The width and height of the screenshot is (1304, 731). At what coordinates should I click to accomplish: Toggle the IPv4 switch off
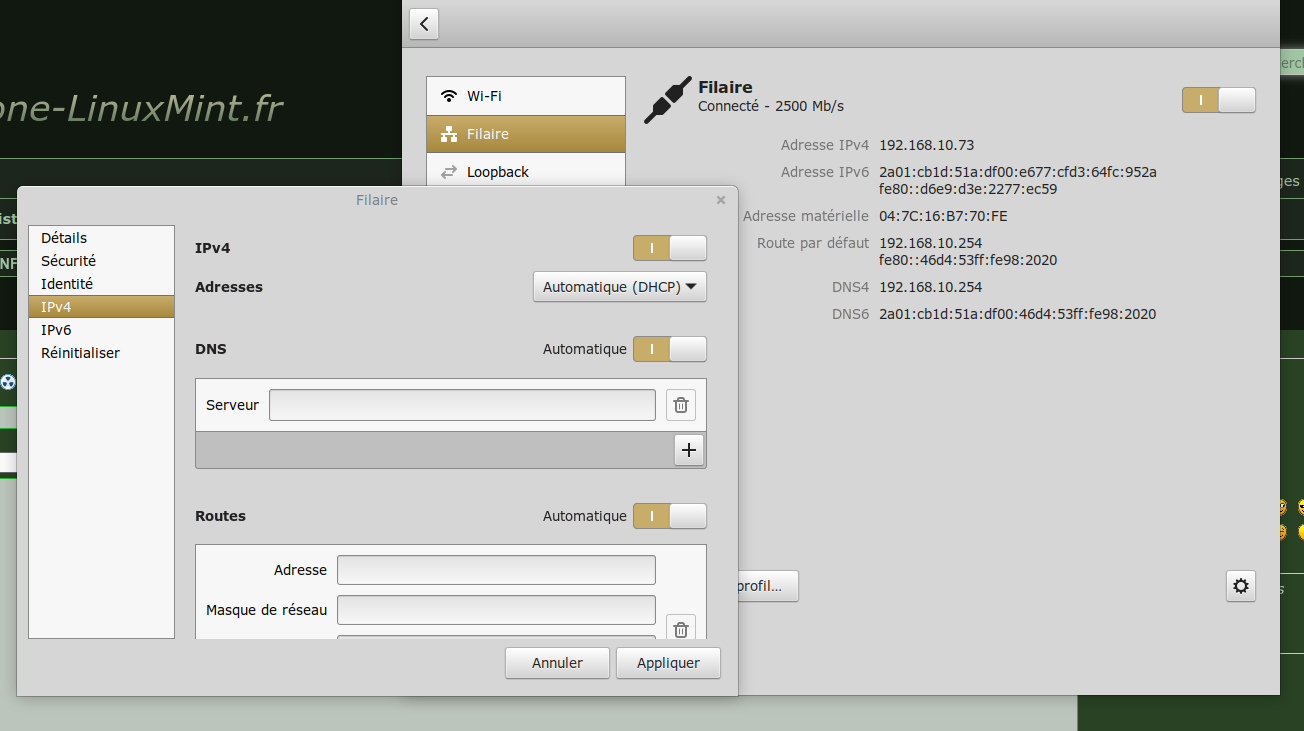669,248
